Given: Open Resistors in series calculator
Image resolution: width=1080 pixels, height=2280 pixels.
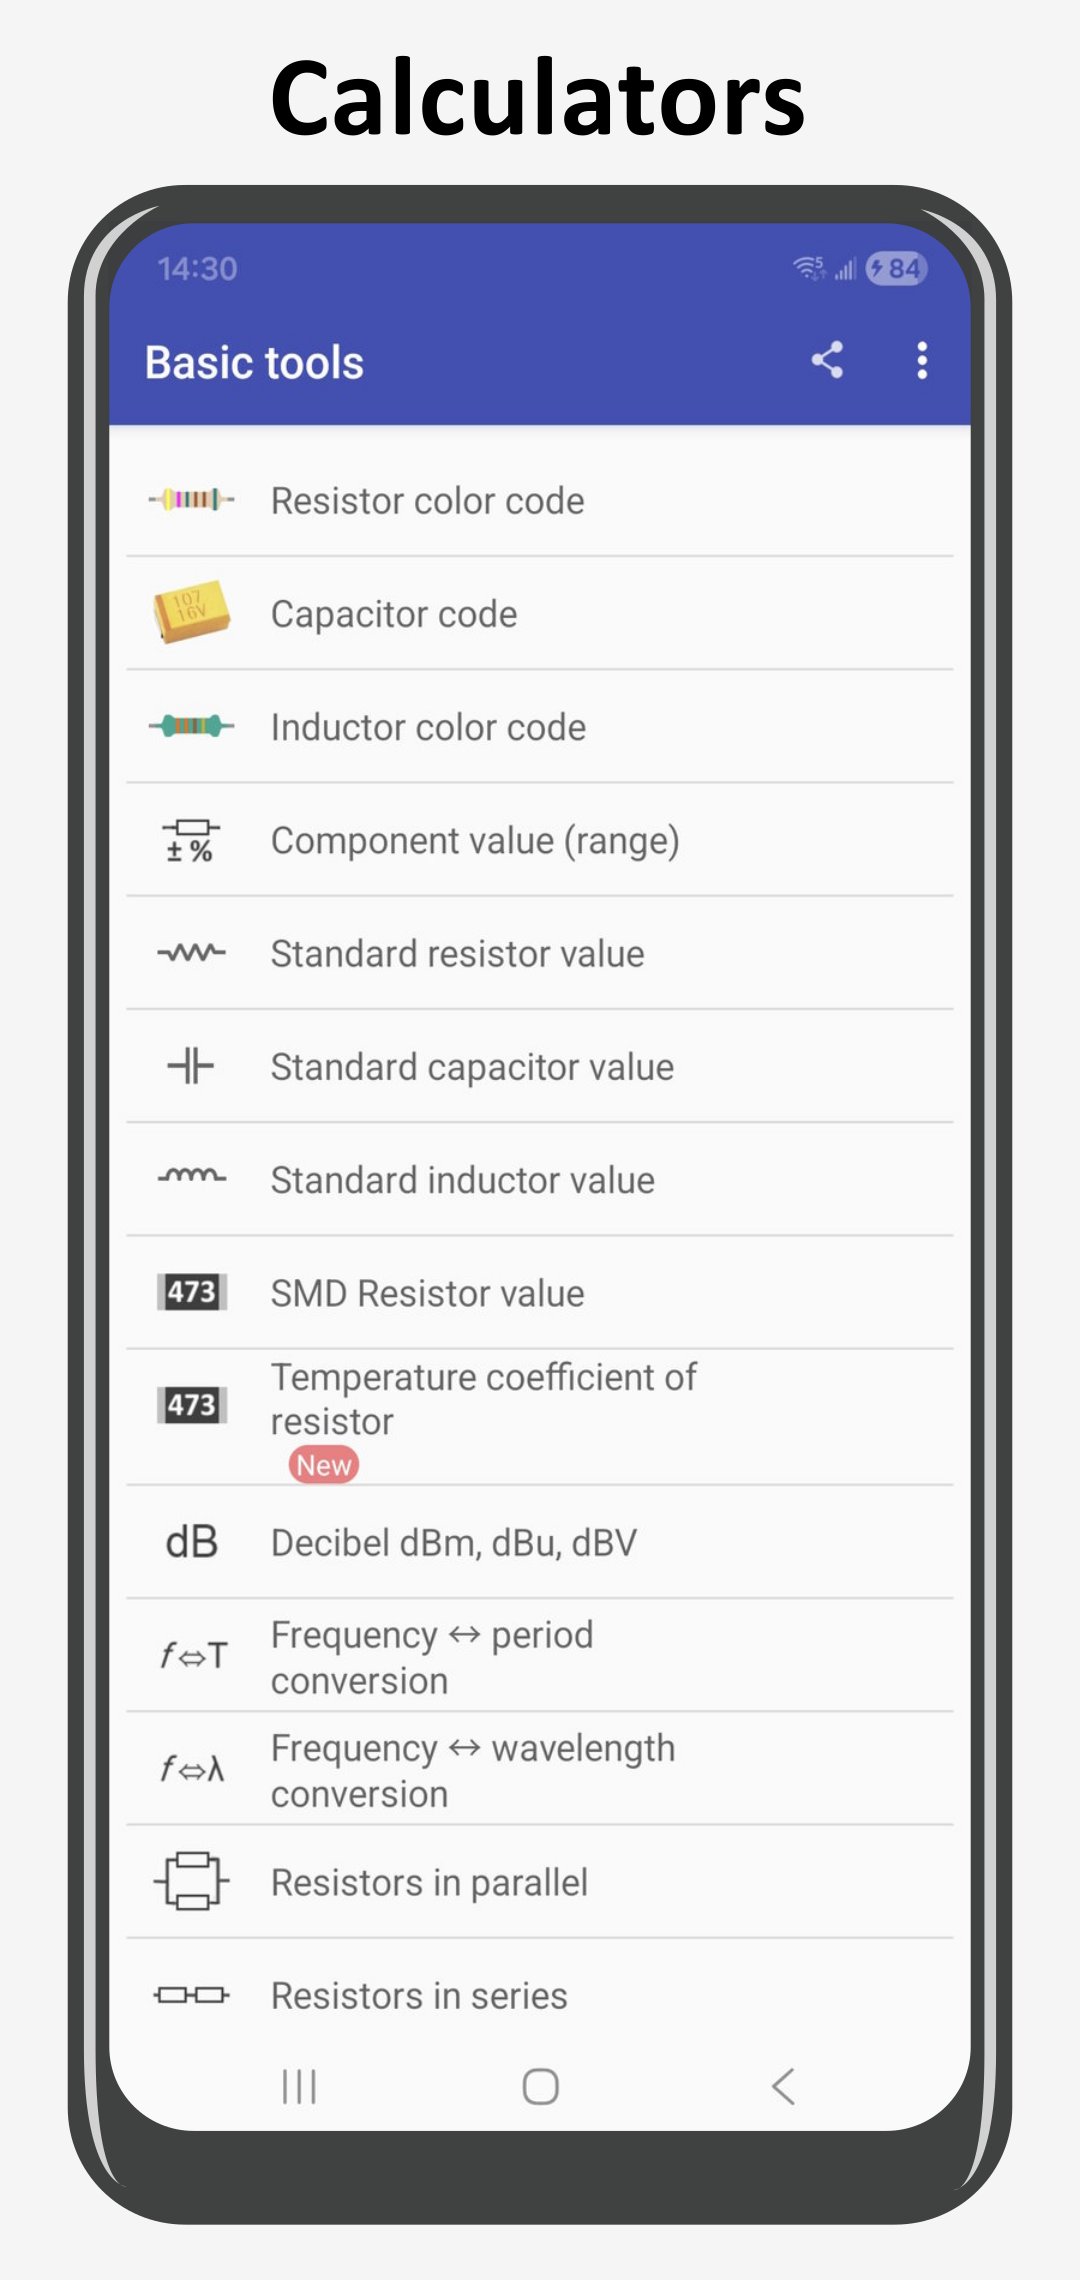Looking at the screenshot, I should coord(420,1996).
